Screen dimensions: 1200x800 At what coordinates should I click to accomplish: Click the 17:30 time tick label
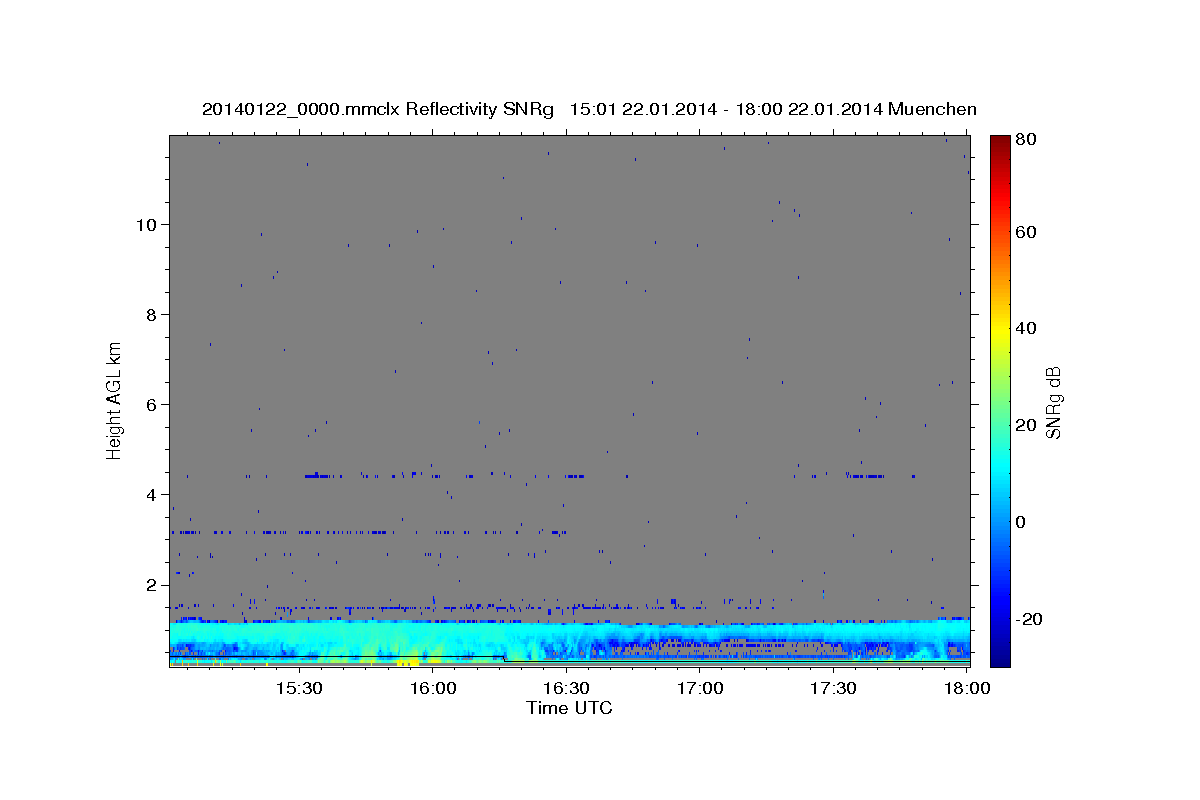pos(833,690)
